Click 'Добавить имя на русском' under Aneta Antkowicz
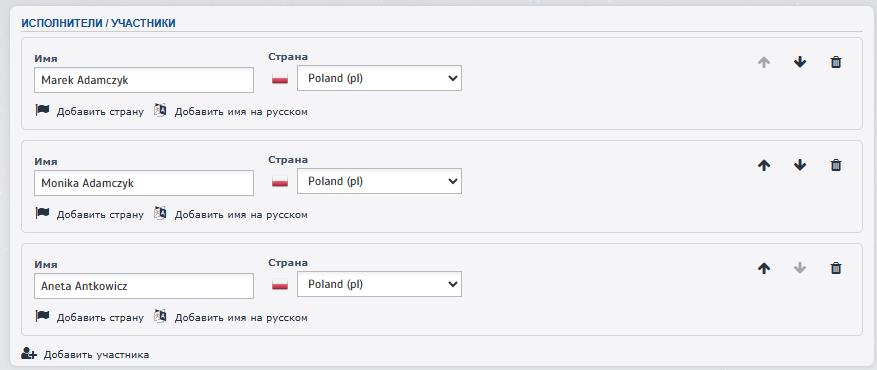 tap(241, 317)
